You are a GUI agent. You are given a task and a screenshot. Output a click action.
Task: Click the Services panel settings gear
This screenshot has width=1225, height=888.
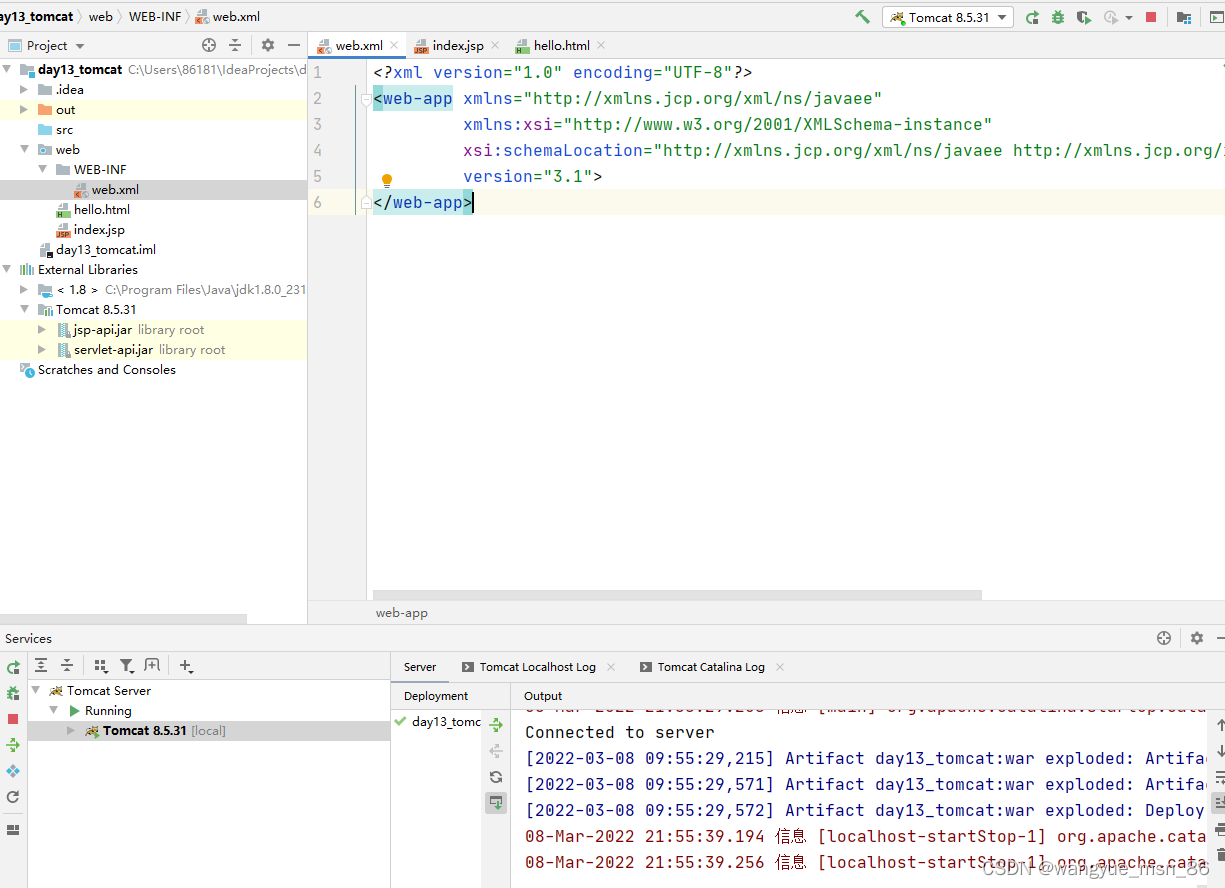[x=1197, y=638]
